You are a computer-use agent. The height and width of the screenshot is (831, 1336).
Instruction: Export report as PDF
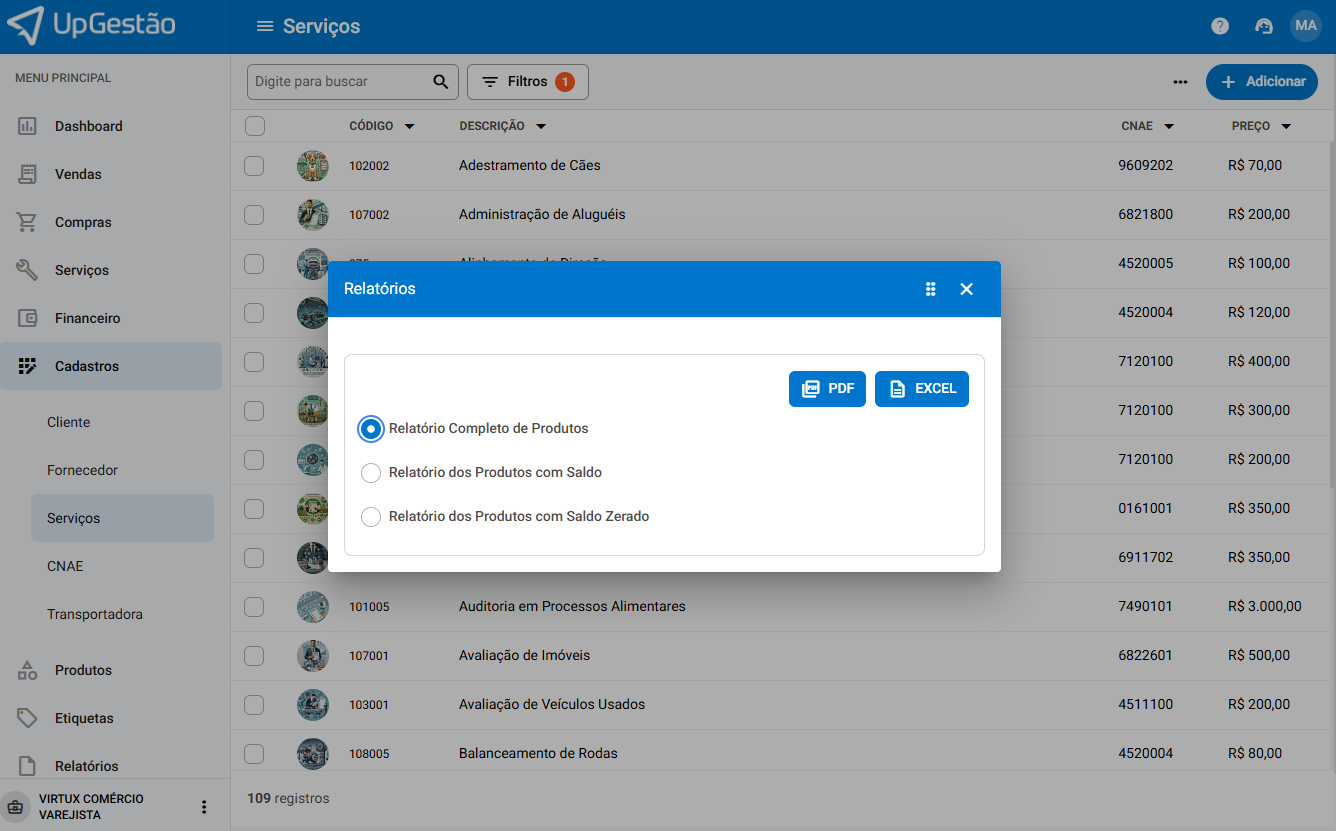click(x=827, y=389)
